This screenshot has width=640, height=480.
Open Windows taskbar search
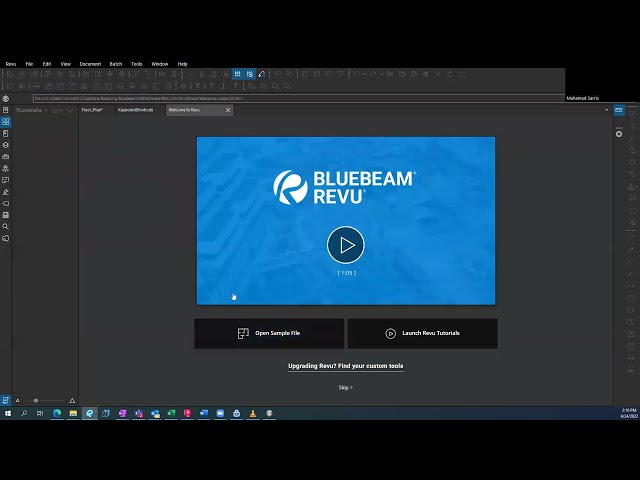pyautogui.click(x=24, y=413)
